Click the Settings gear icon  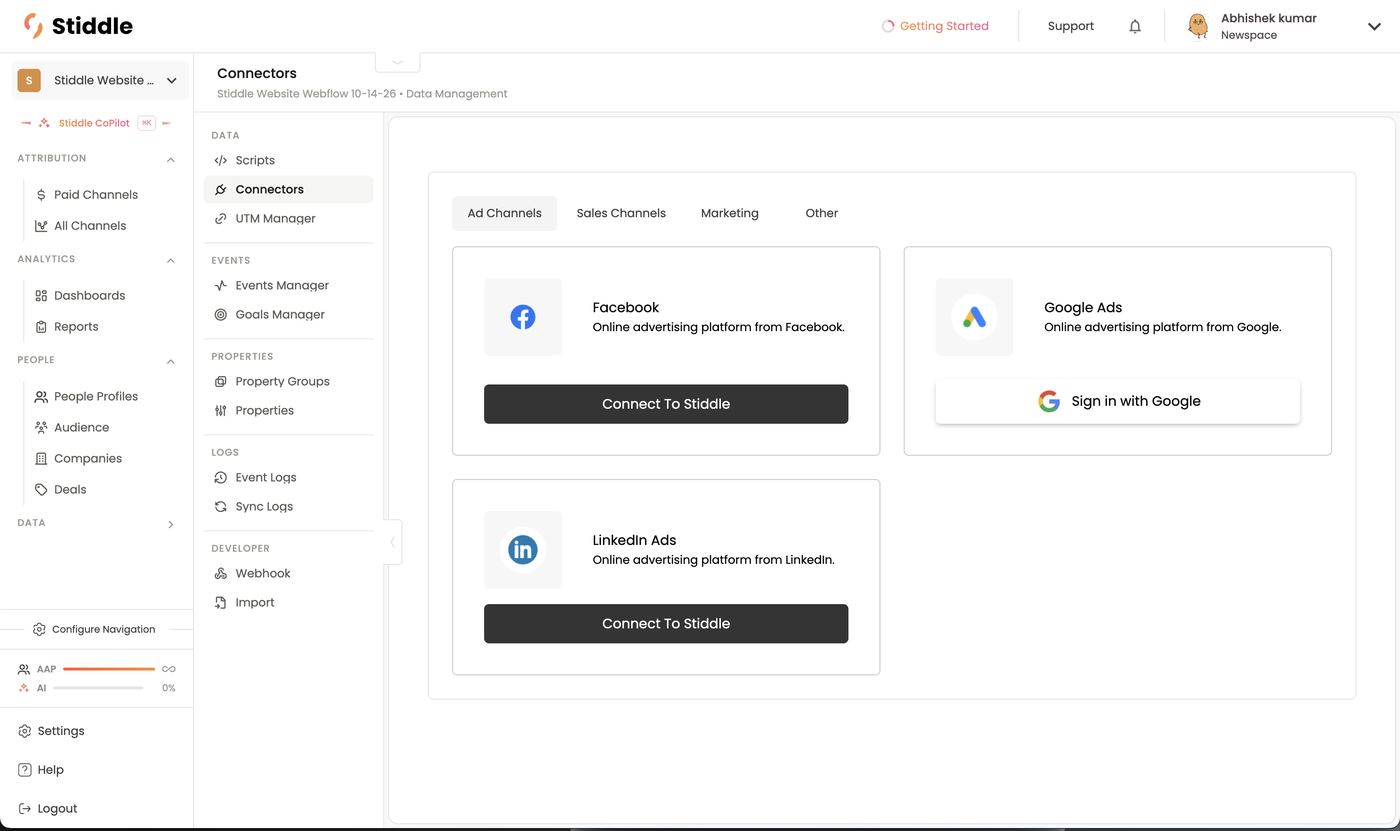[x=25, y=731]
